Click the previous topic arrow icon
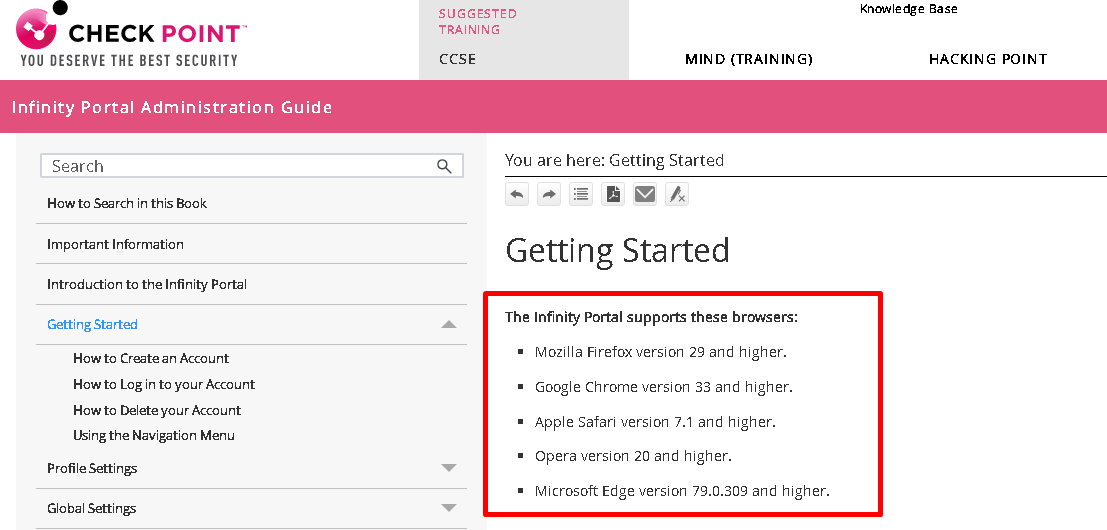This screenshot has height=530, width=1107. [517, 194]
